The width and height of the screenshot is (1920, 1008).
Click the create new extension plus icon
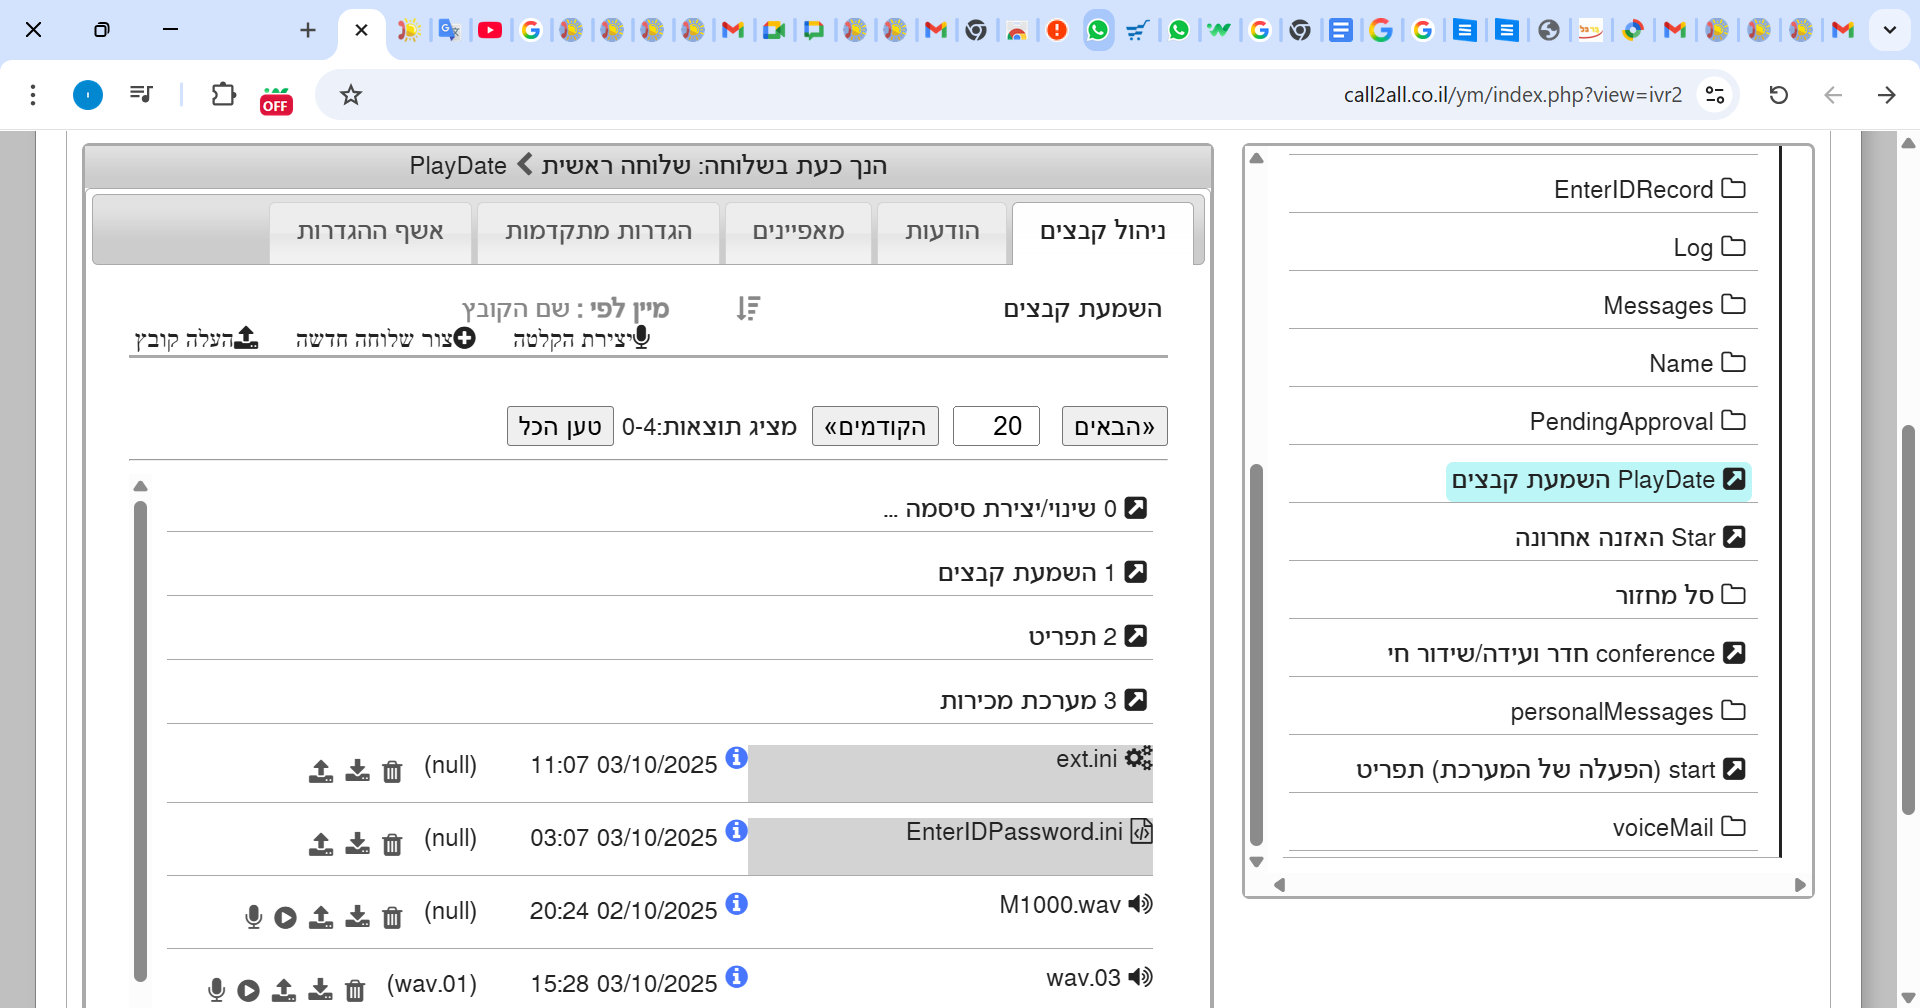click(x=464, y=338)
